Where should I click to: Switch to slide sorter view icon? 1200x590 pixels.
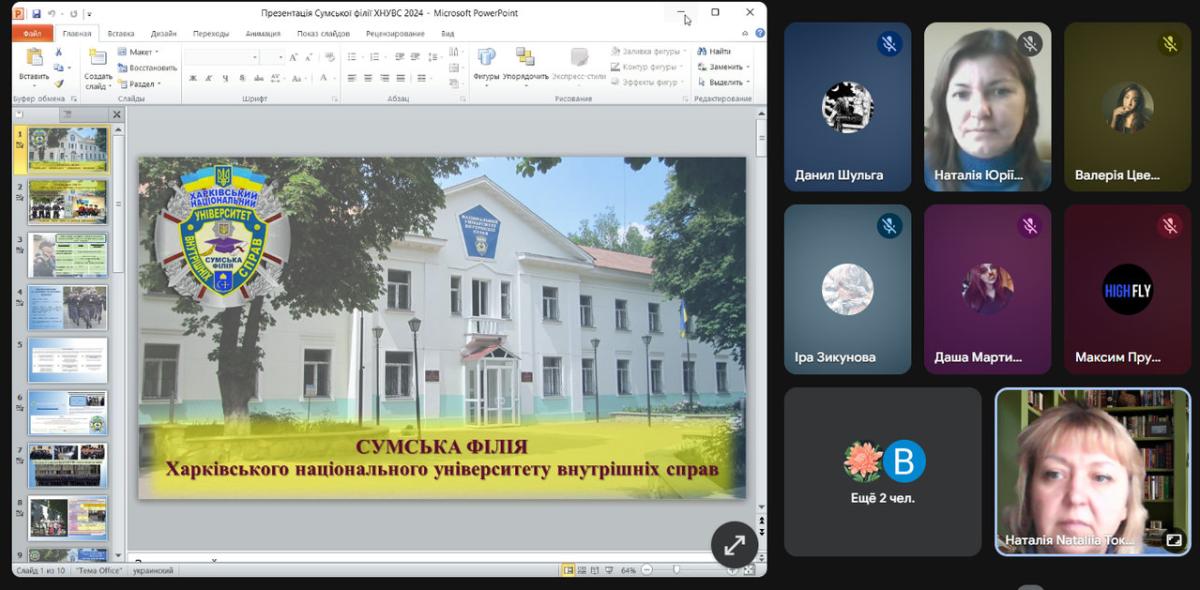tap(584, 570)
